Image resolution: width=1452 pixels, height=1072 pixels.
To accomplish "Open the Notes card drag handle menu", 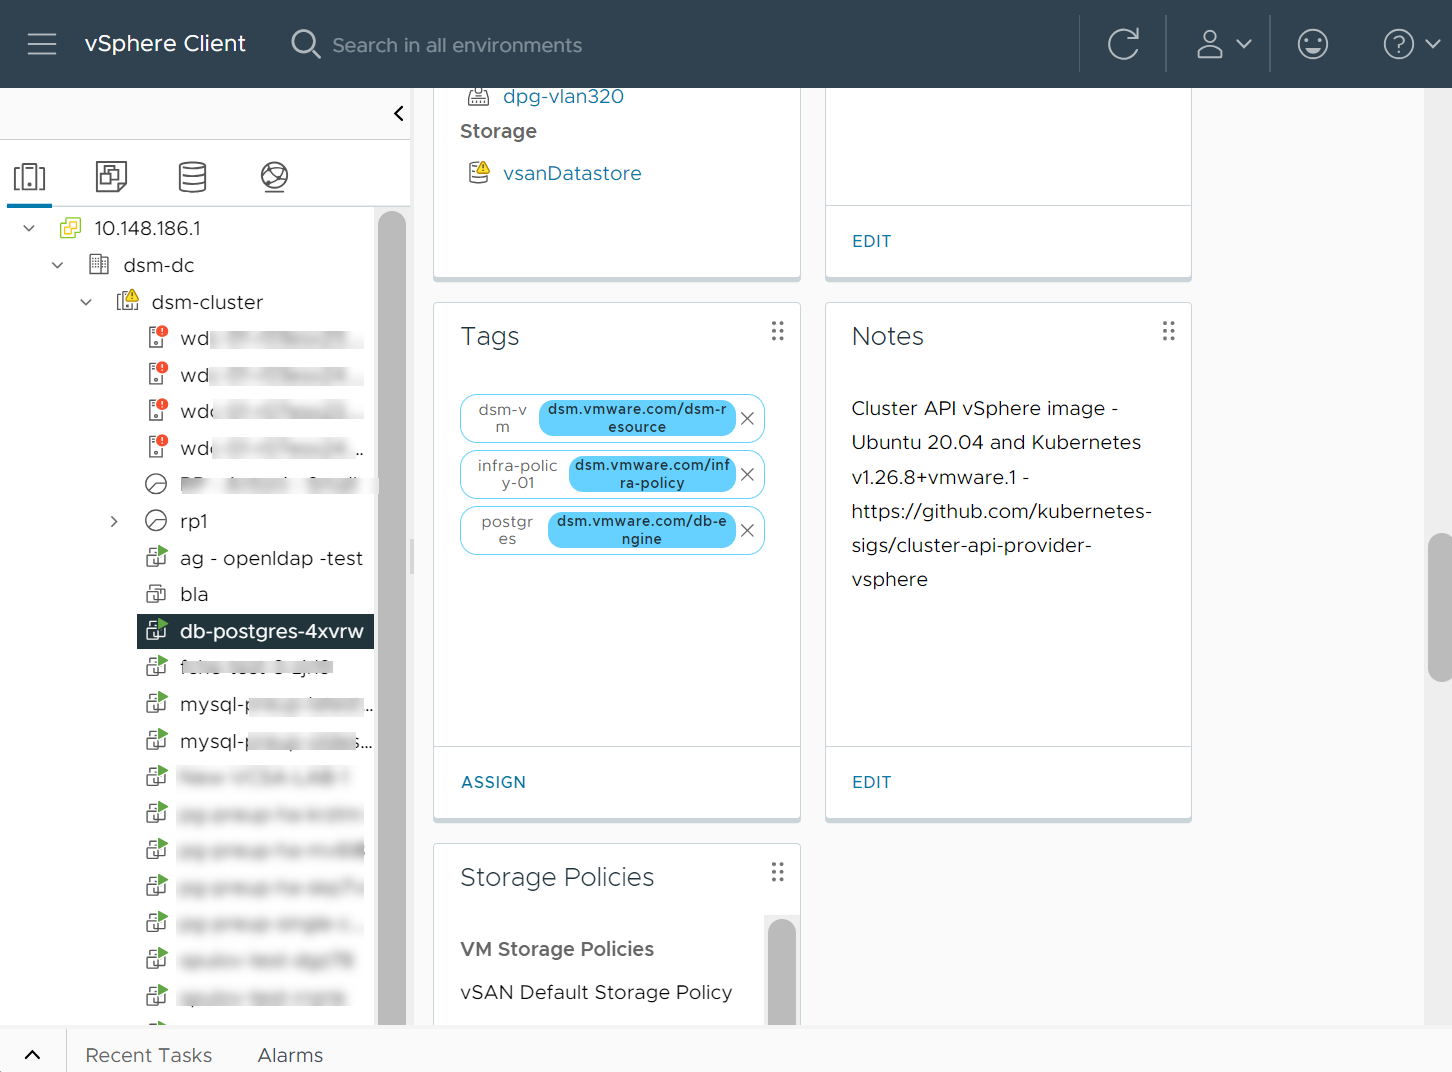I will point(1168,331).
